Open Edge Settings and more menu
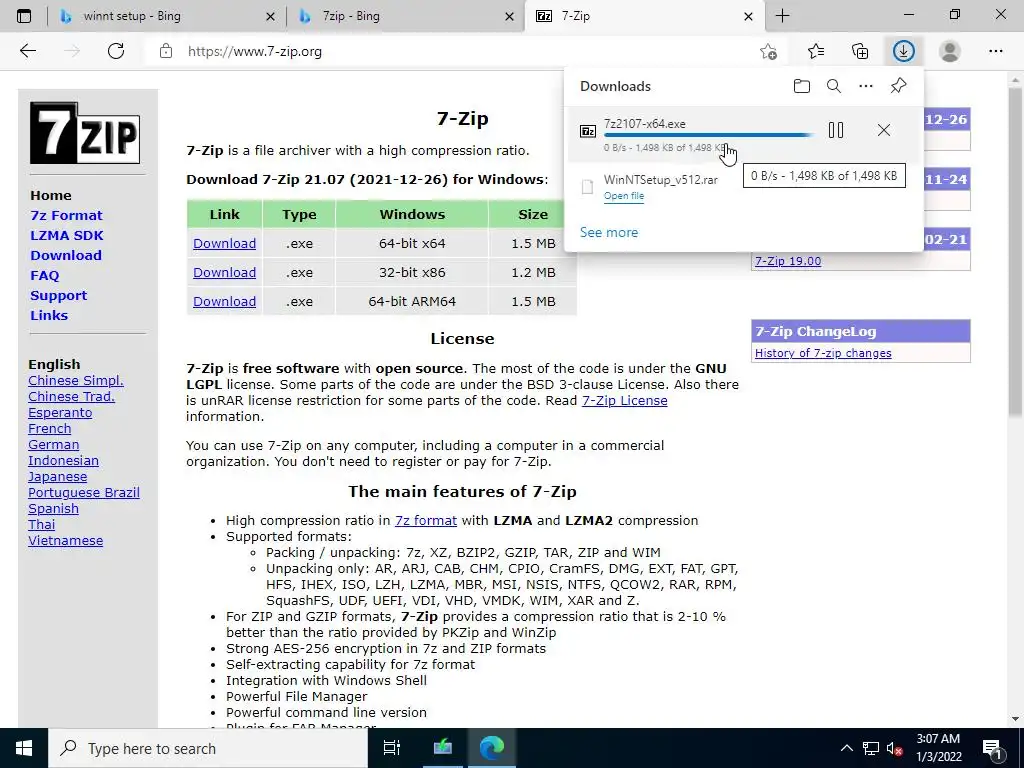The height and width of the screenshot is (768, 1024). pos(995,51)
